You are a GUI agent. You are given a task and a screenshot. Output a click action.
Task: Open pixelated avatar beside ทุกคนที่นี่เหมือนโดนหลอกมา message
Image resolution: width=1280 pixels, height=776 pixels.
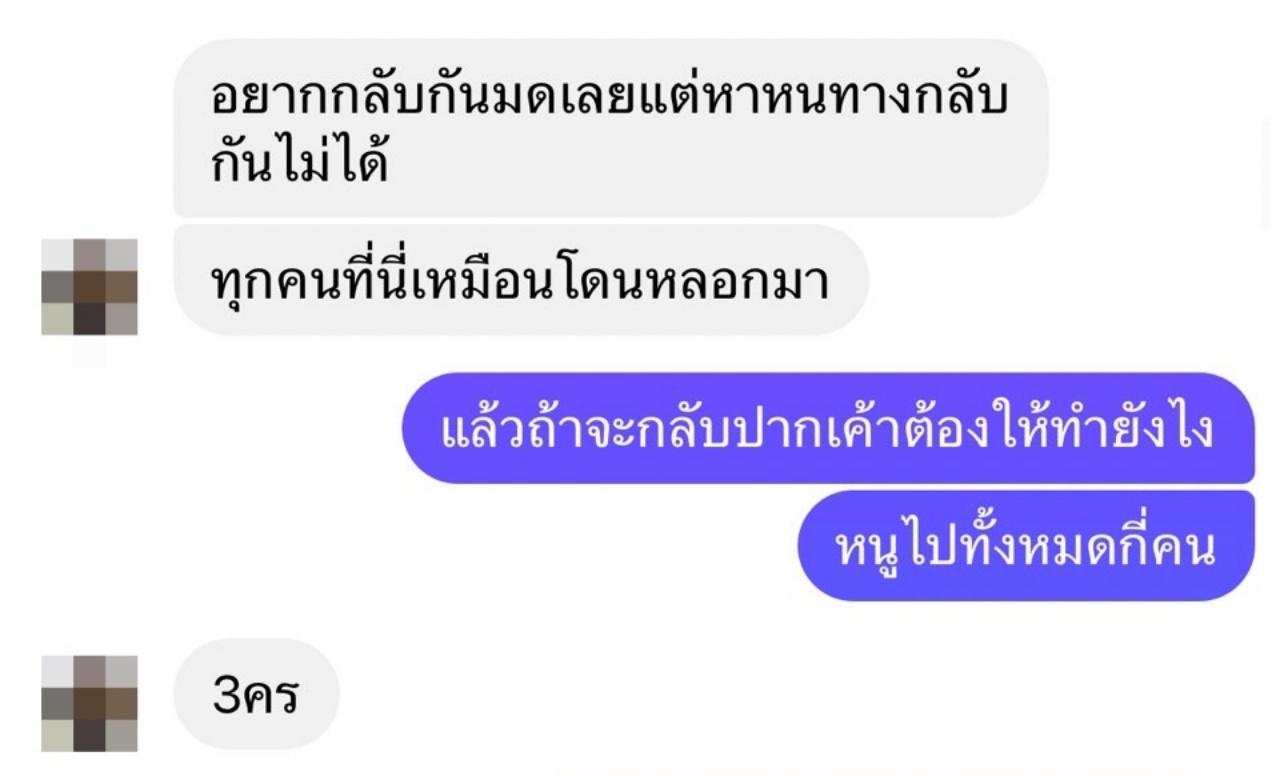[x=89, y=286]
